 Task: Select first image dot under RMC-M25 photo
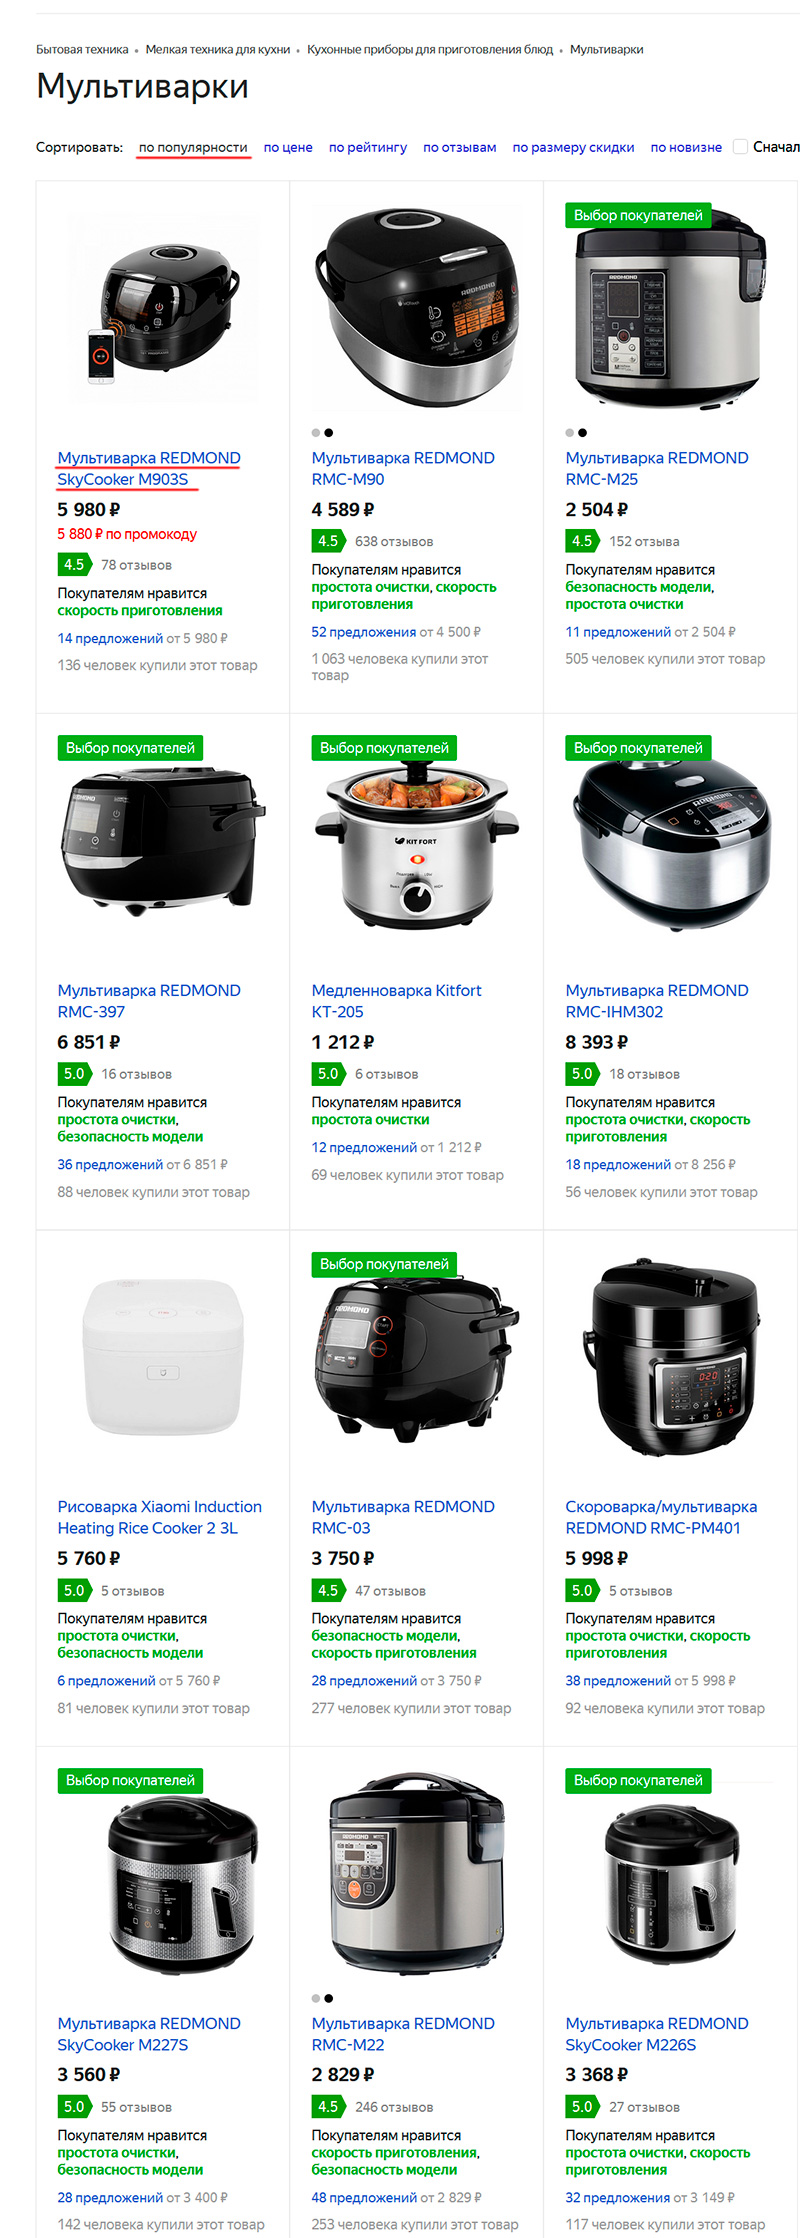click(x=570, y=433)
